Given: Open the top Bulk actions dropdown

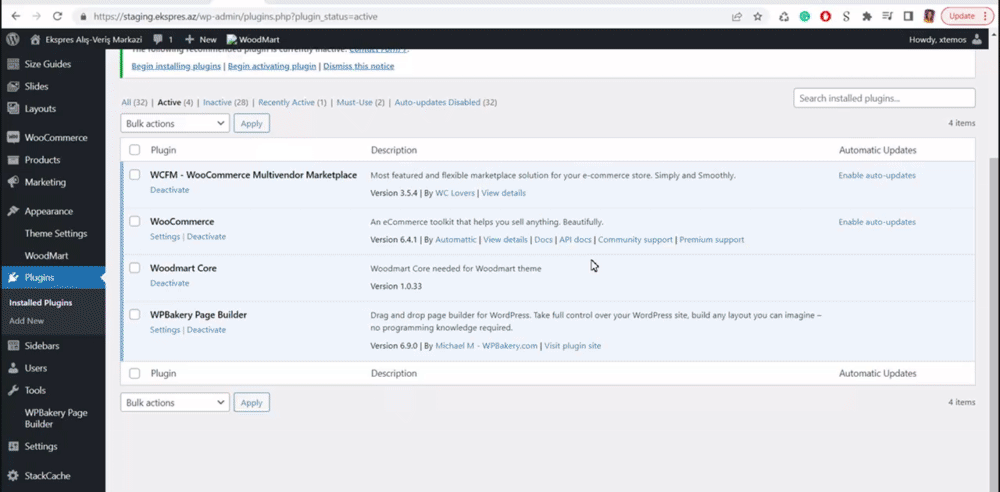Looking at the screenshot, I should pos(175,123).
